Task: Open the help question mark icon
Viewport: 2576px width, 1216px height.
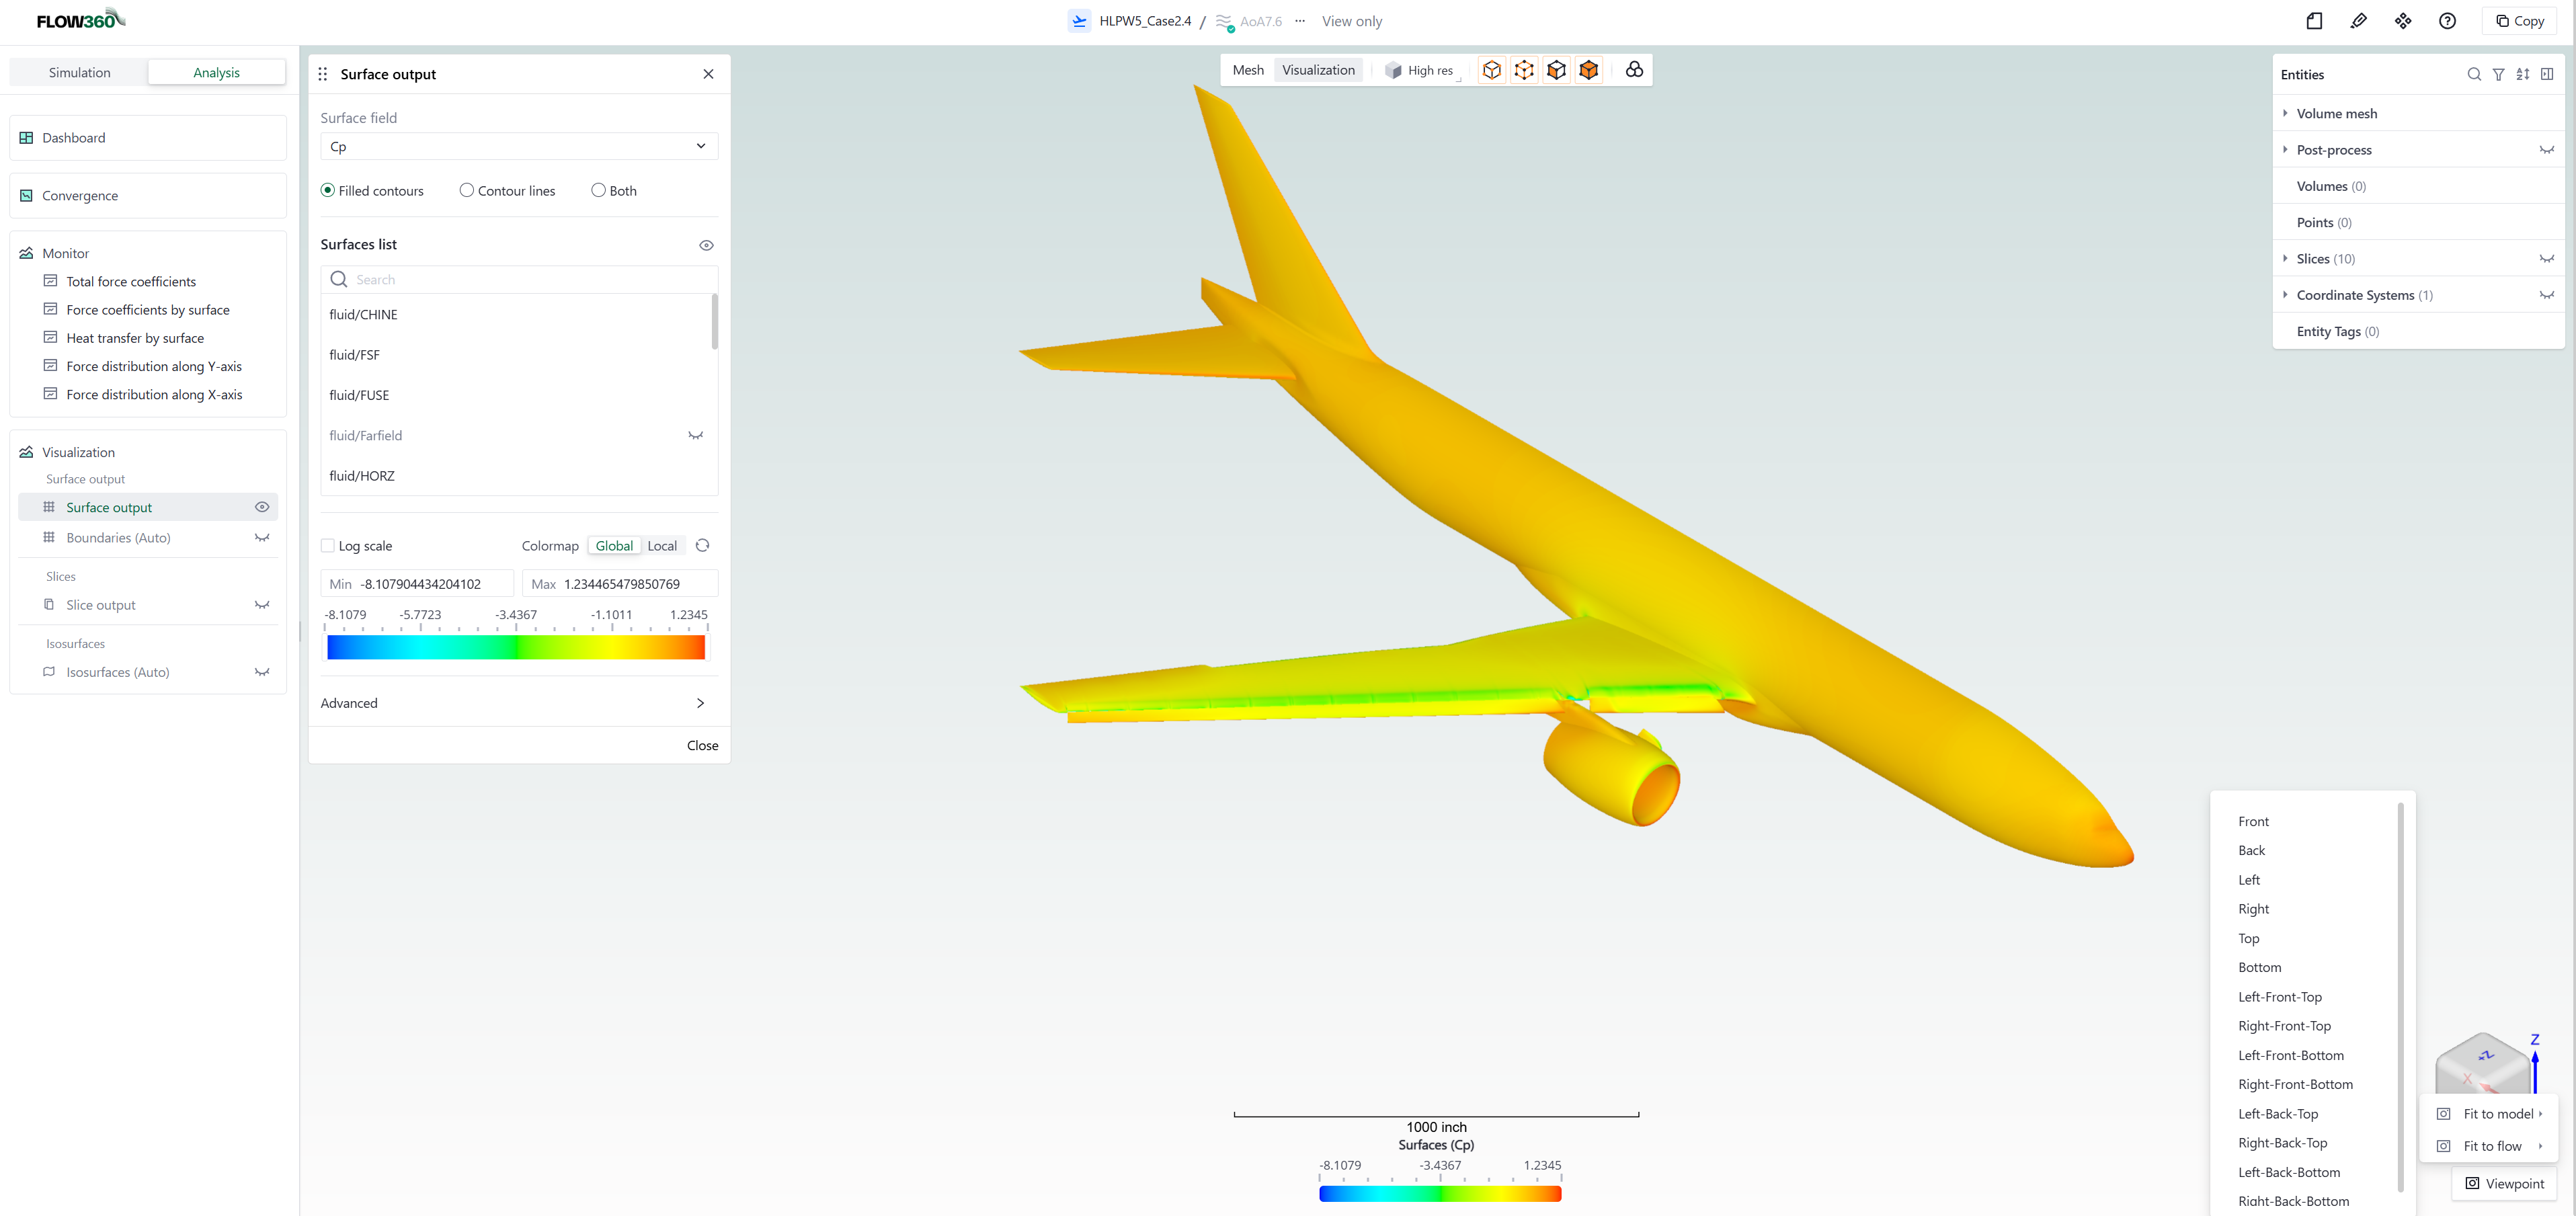Action: (x=2447, y=21)
